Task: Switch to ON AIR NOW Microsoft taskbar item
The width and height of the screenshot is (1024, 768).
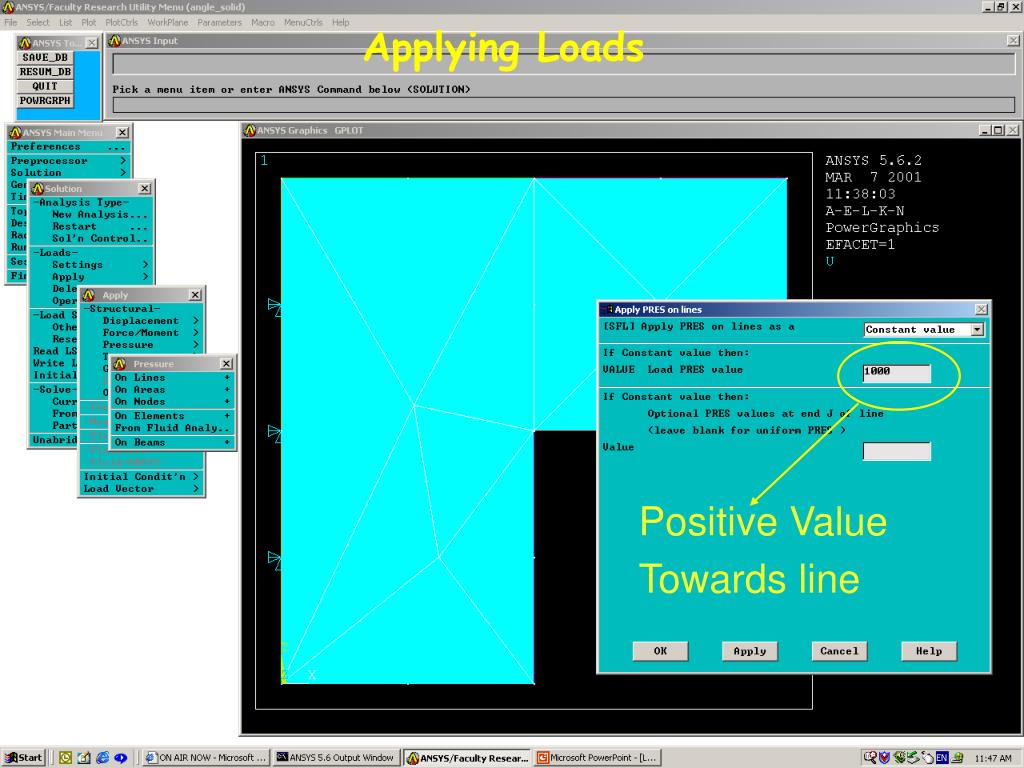Action: coord(206,758)
